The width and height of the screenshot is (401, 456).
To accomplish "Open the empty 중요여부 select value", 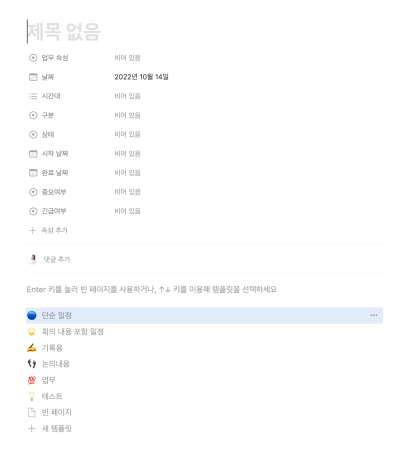I will coord(127,192).
